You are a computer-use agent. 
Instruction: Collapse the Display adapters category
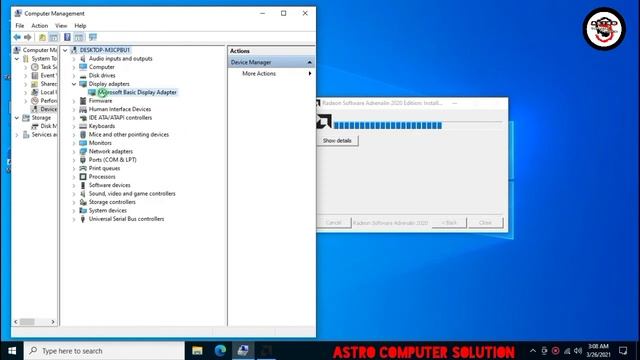click(x=74, y=84)
